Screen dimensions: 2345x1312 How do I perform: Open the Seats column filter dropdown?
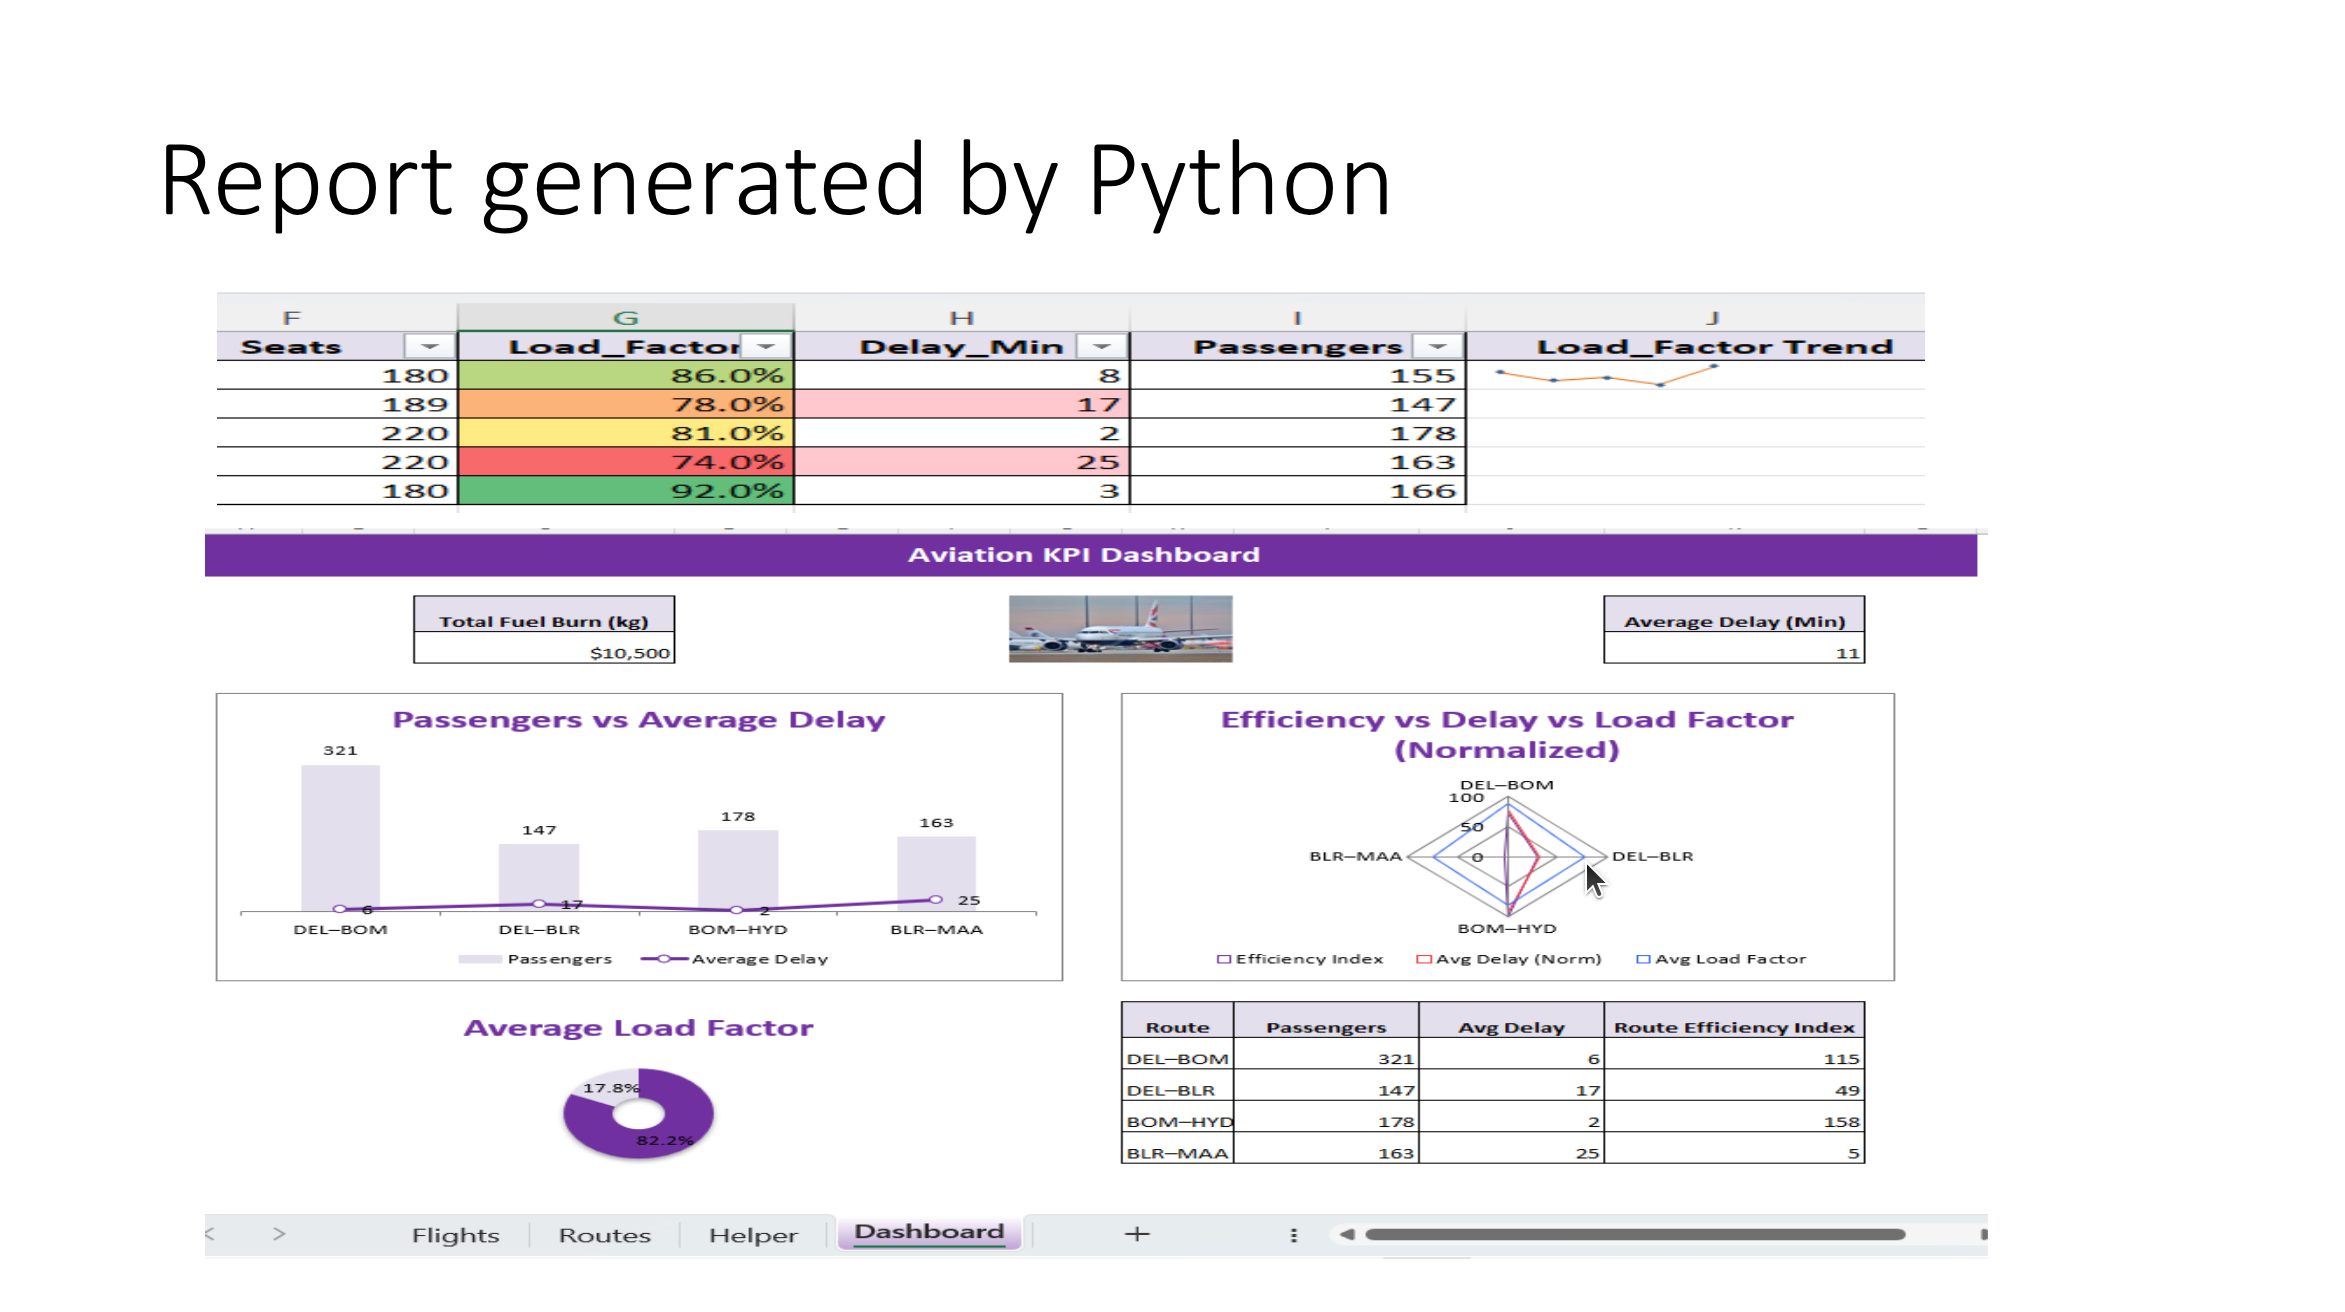tap(430, 347)
